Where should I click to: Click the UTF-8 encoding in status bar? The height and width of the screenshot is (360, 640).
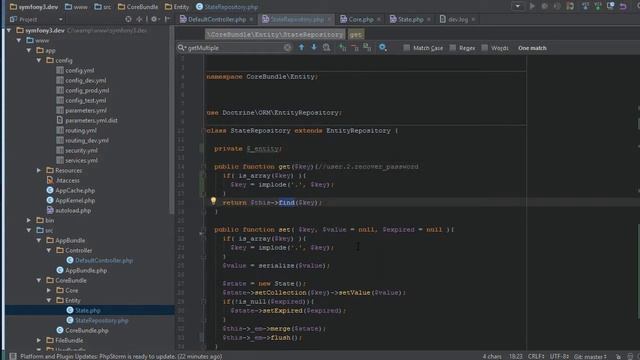[559, 356]
